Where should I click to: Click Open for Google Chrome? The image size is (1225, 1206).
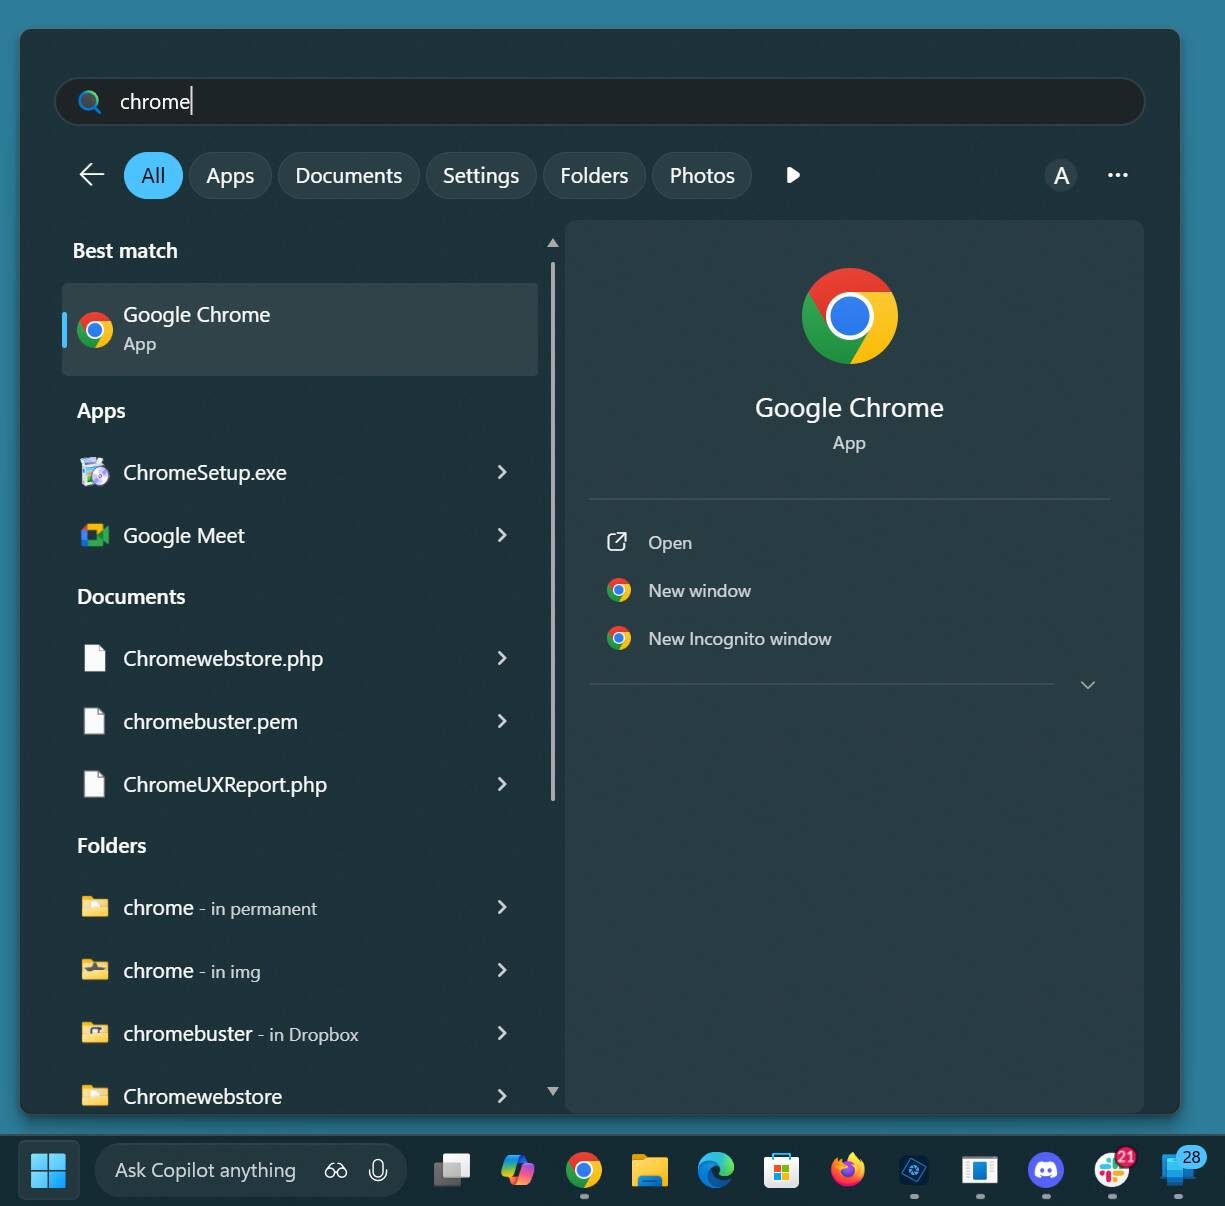coord(669,543)
